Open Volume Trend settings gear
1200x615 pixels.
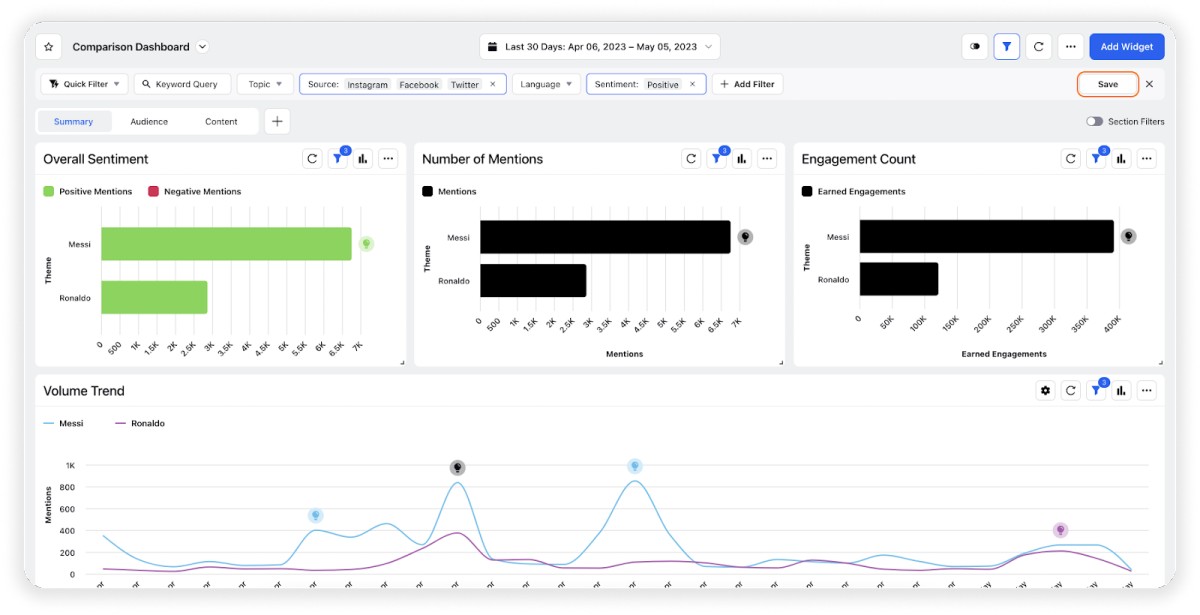point(1045,391)
